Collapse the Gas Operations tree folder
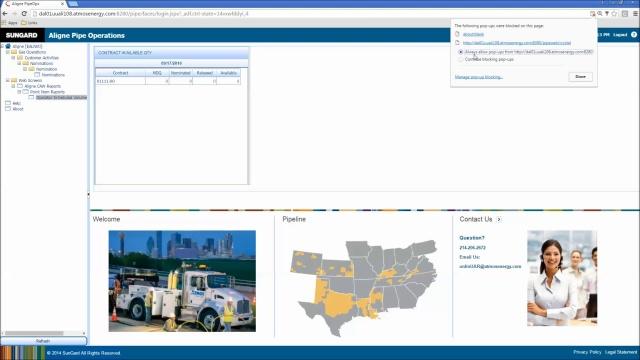The width and height of the screenshot is (640, 360). click(x=7, y=52)
